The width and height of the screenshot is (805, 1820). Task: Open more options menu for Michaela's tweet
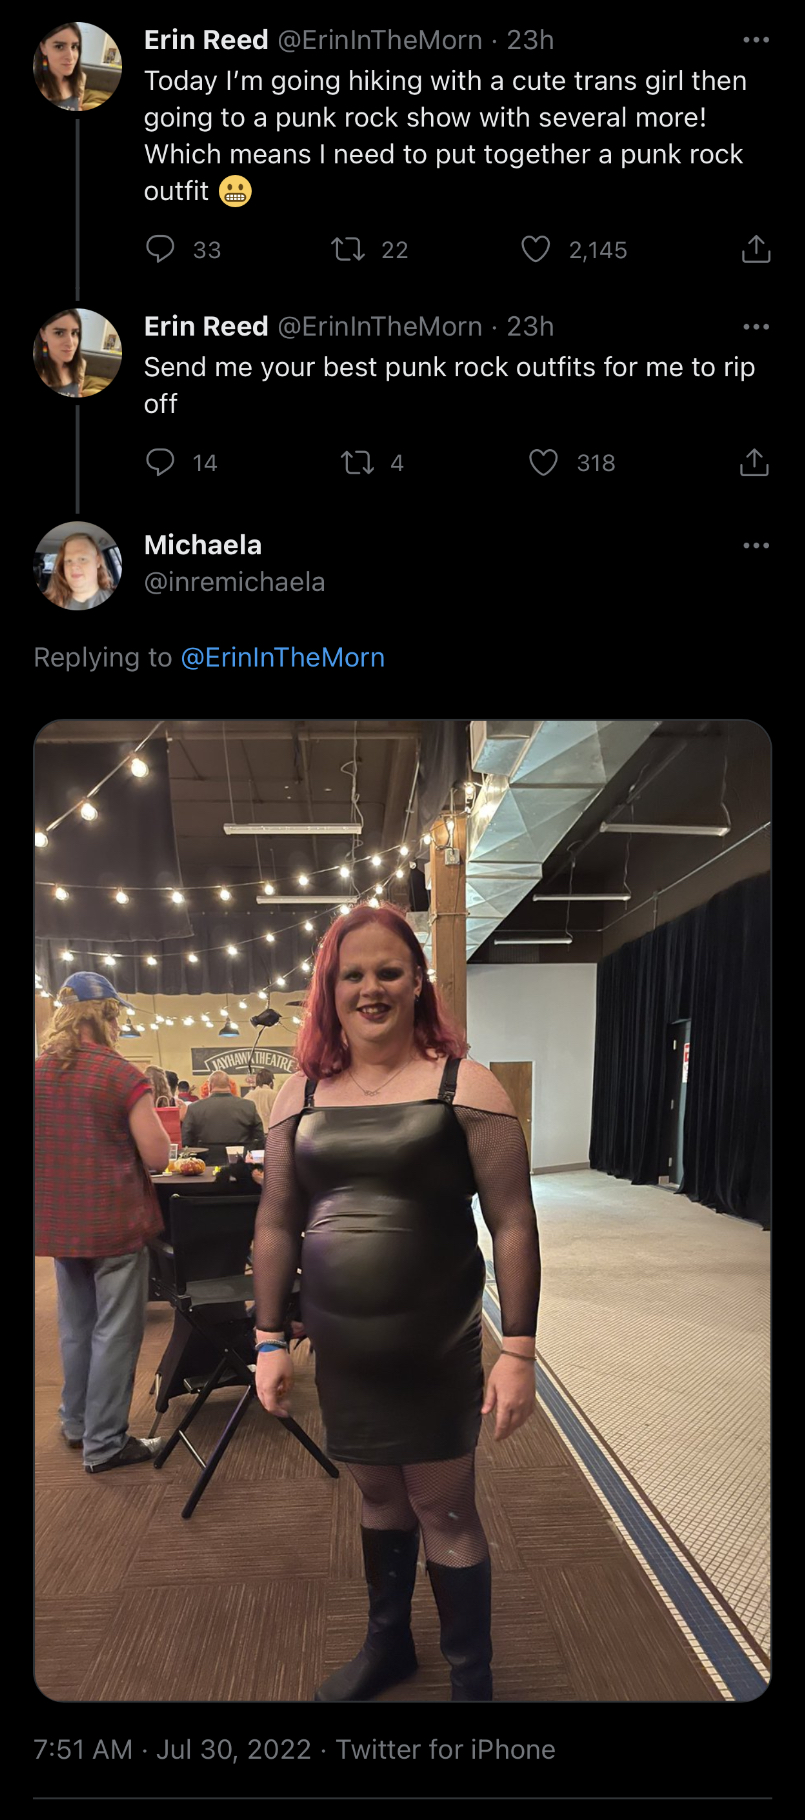pyautogui.click(x=756, y=545)
